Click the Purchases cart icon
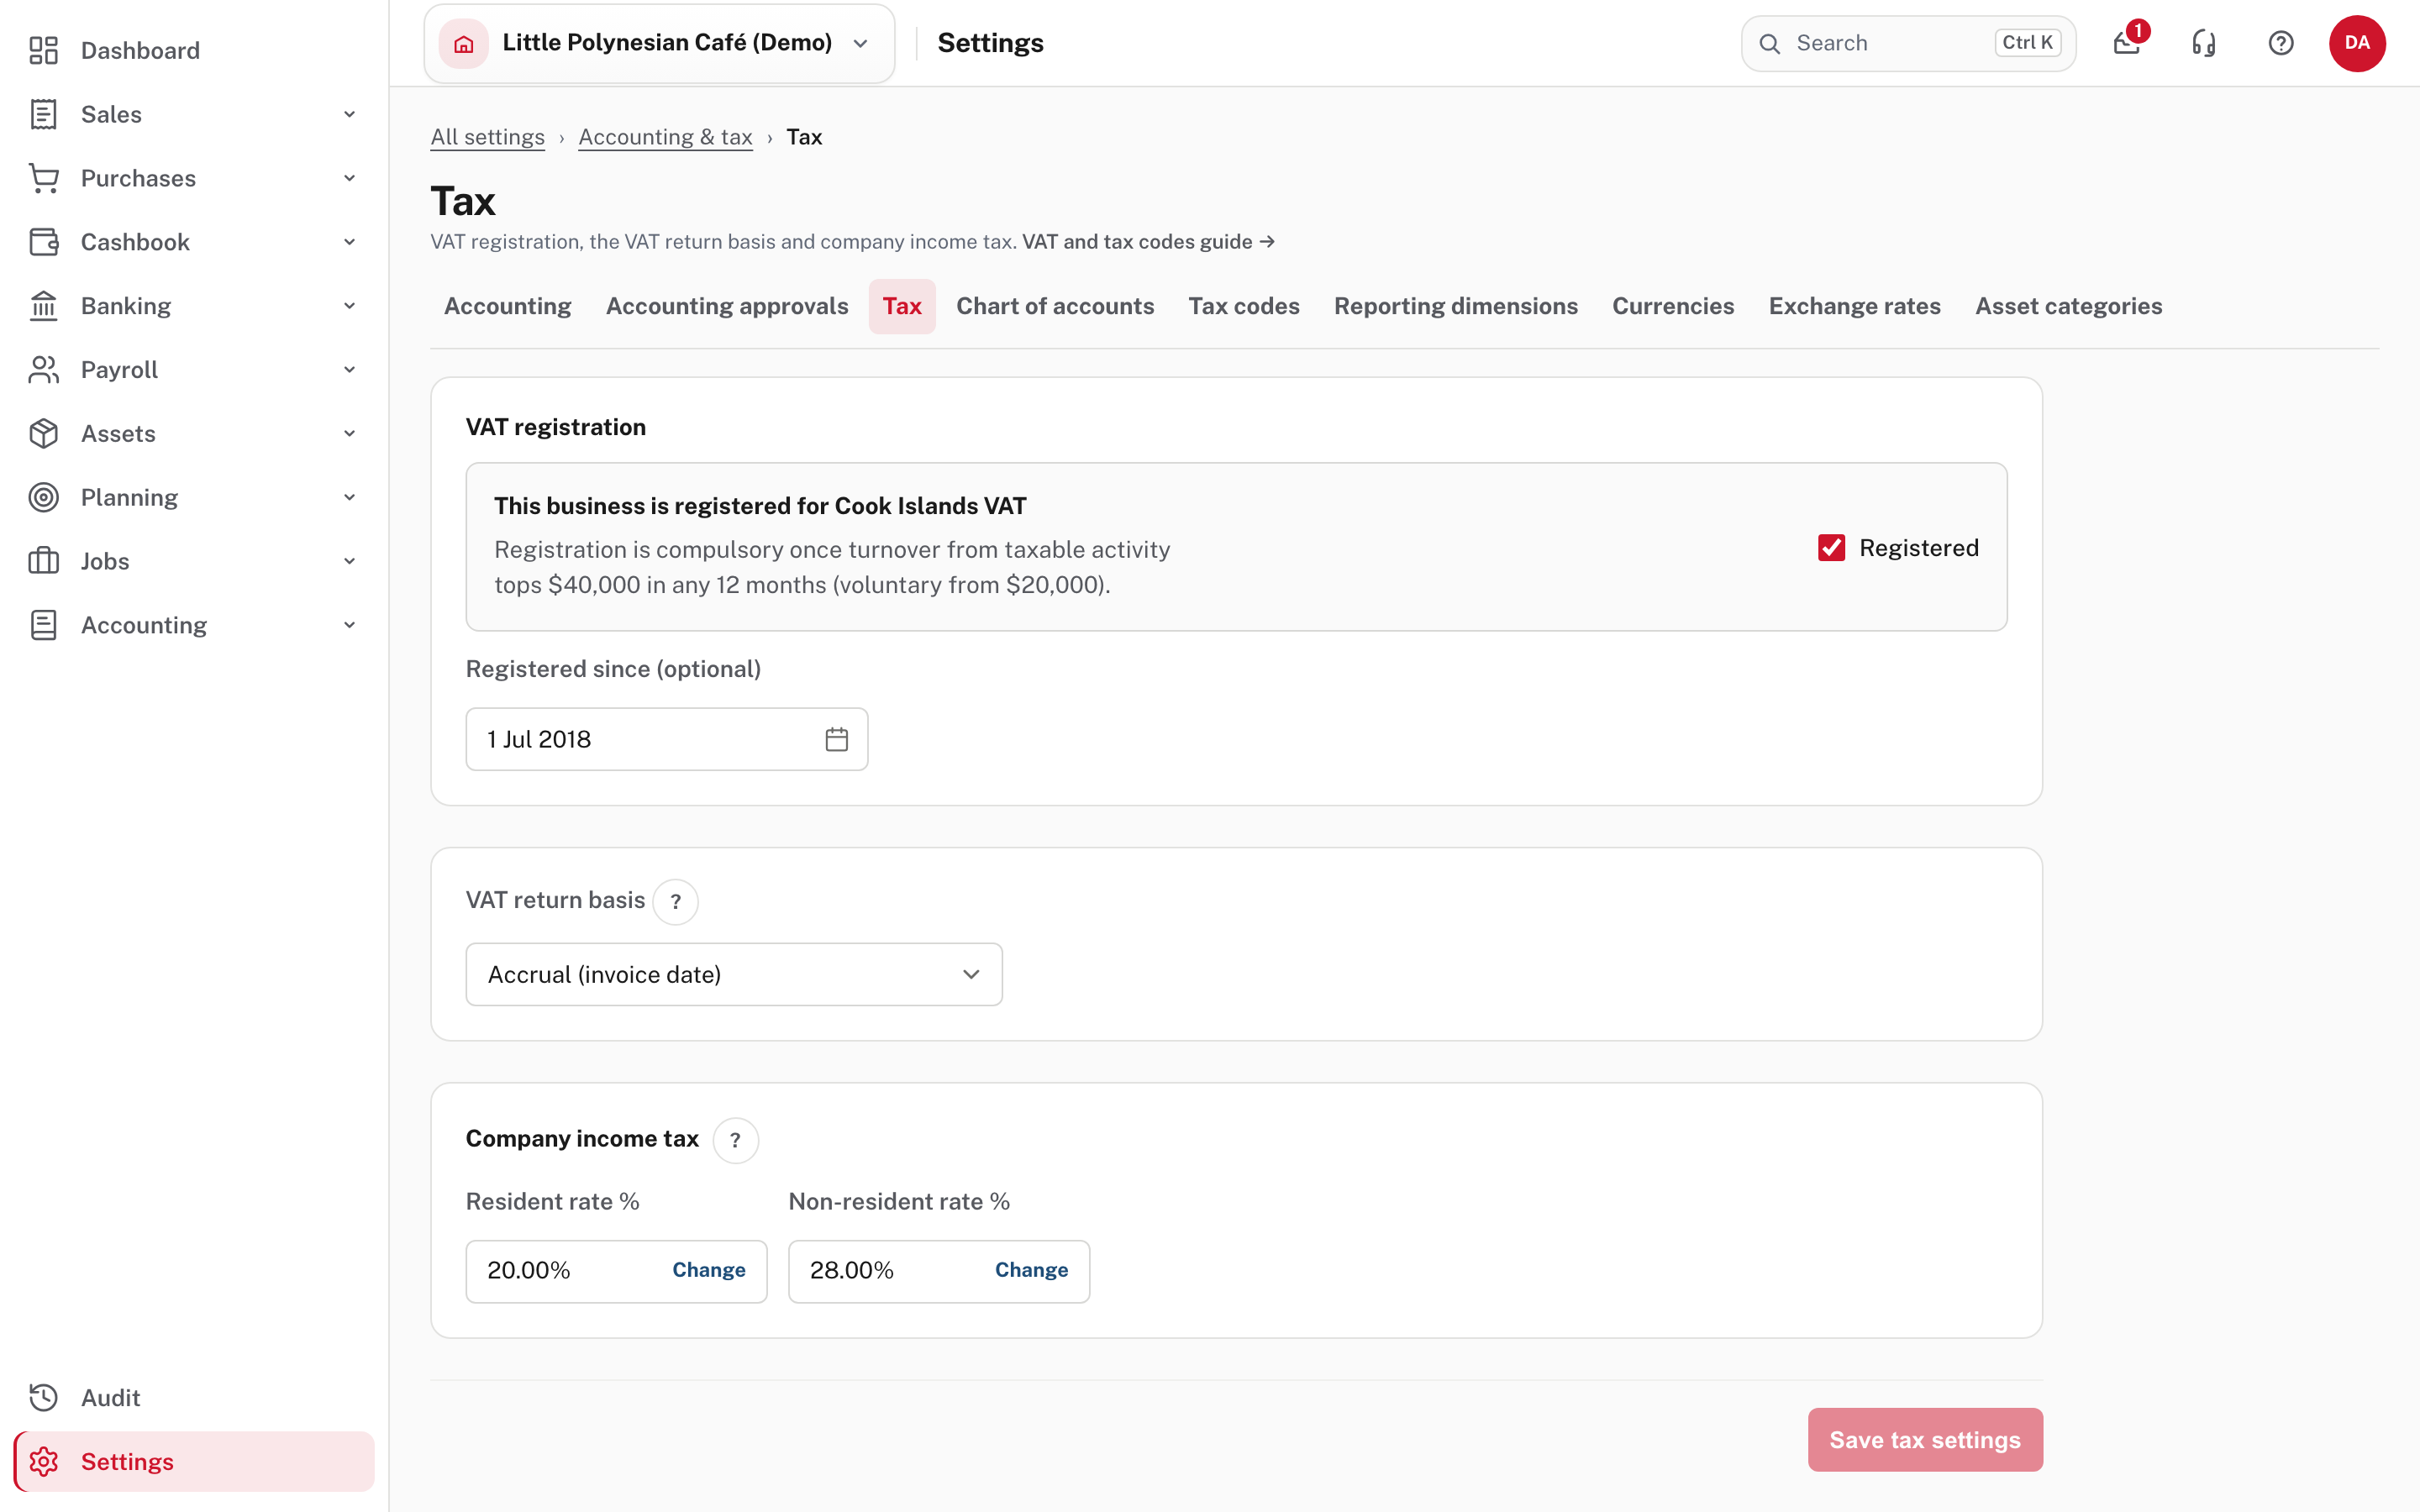 43,178
